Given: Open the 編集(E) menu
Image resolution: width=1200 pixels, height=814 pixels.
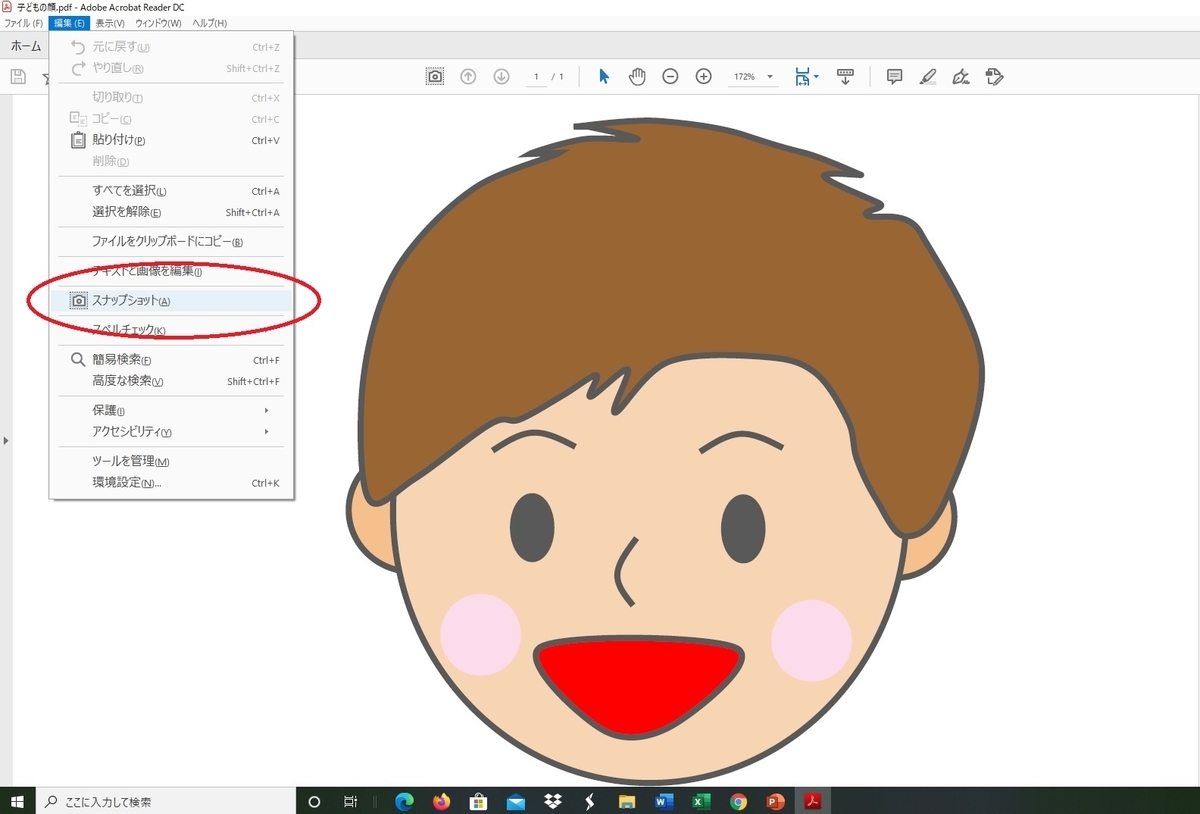Looking at the screenshot, I should [x=69, y=23].
